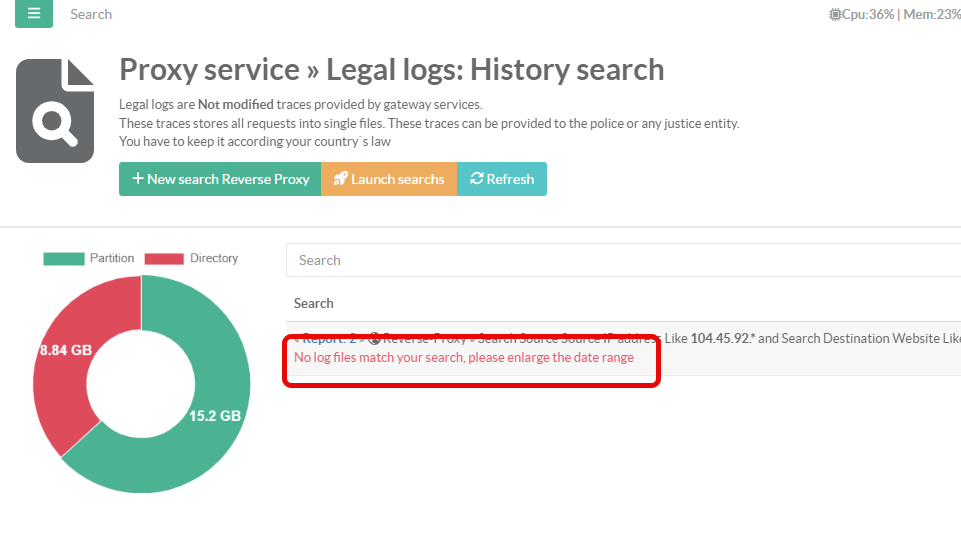961x555 pixels.
Task: Click the CPU chip icon in status
Action: coord(835,15)
